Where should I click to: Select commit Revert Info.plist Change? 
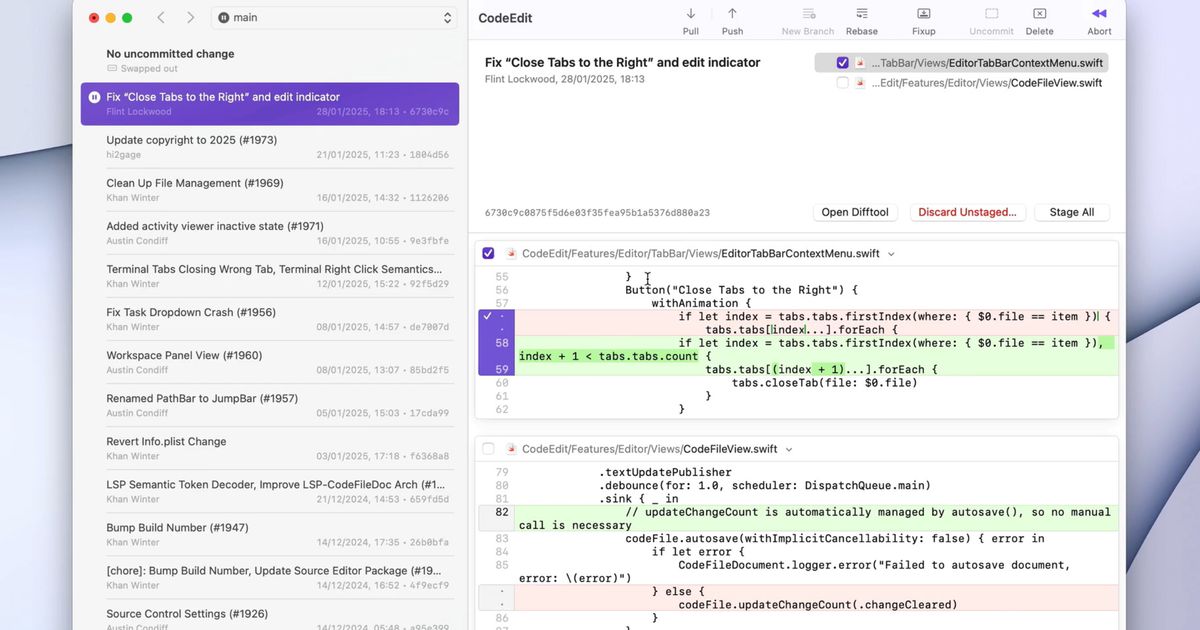[270, 448]
